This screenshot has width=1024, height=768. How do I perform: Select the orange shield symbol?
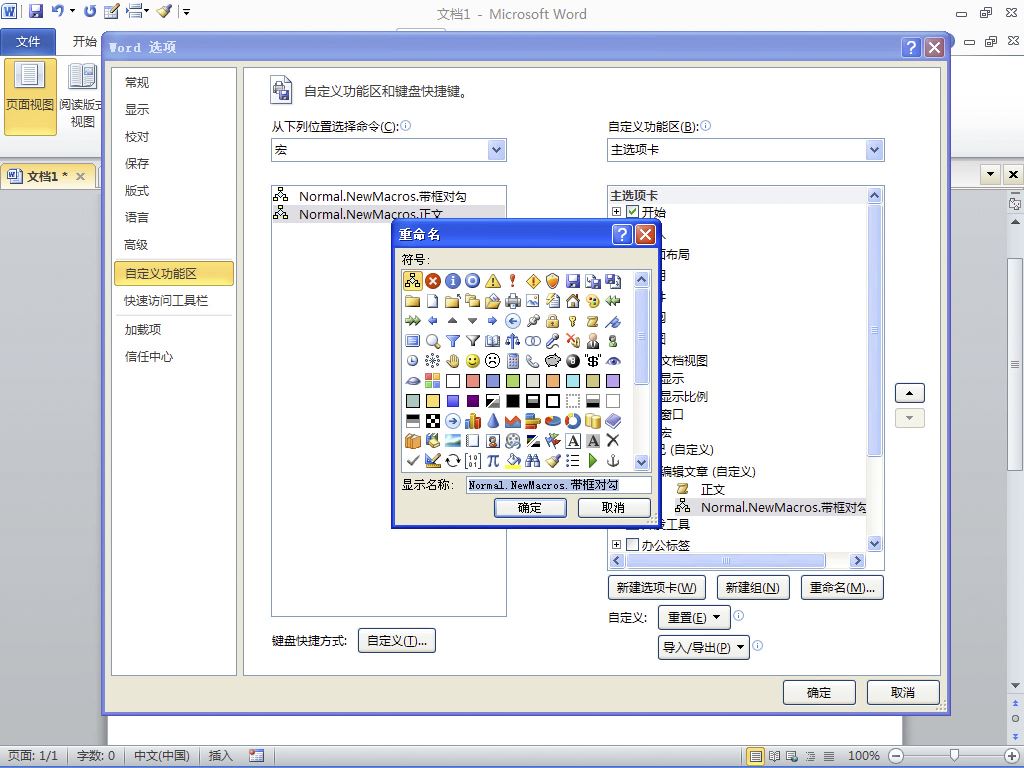(552, 281)
